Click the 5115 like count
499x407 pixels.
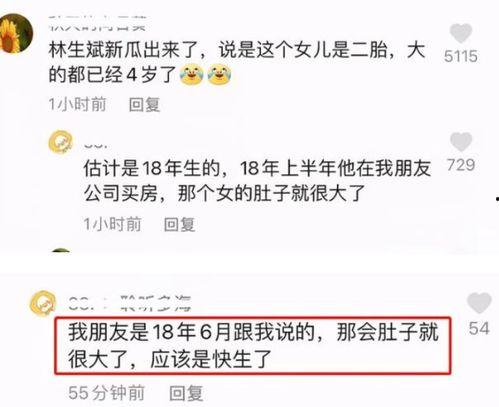coord(461,56)
